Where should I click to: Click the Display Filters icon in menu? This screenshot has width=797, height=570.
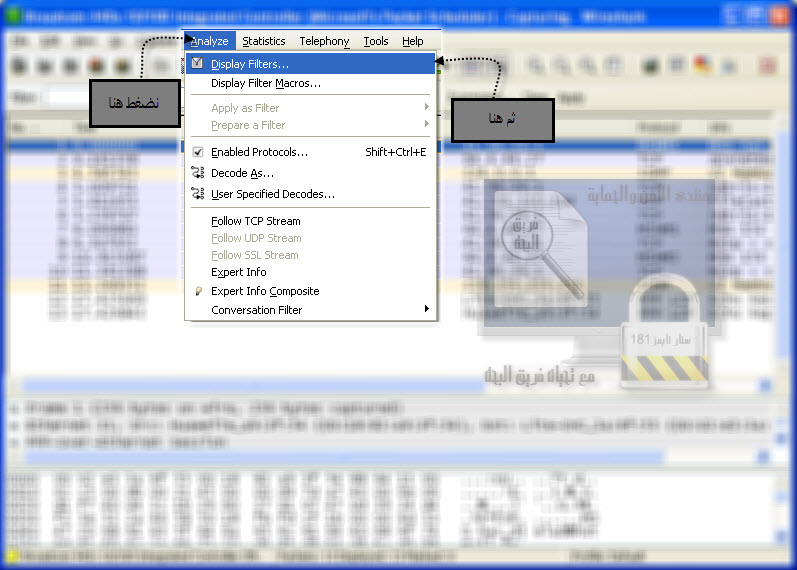coord(197,64)
